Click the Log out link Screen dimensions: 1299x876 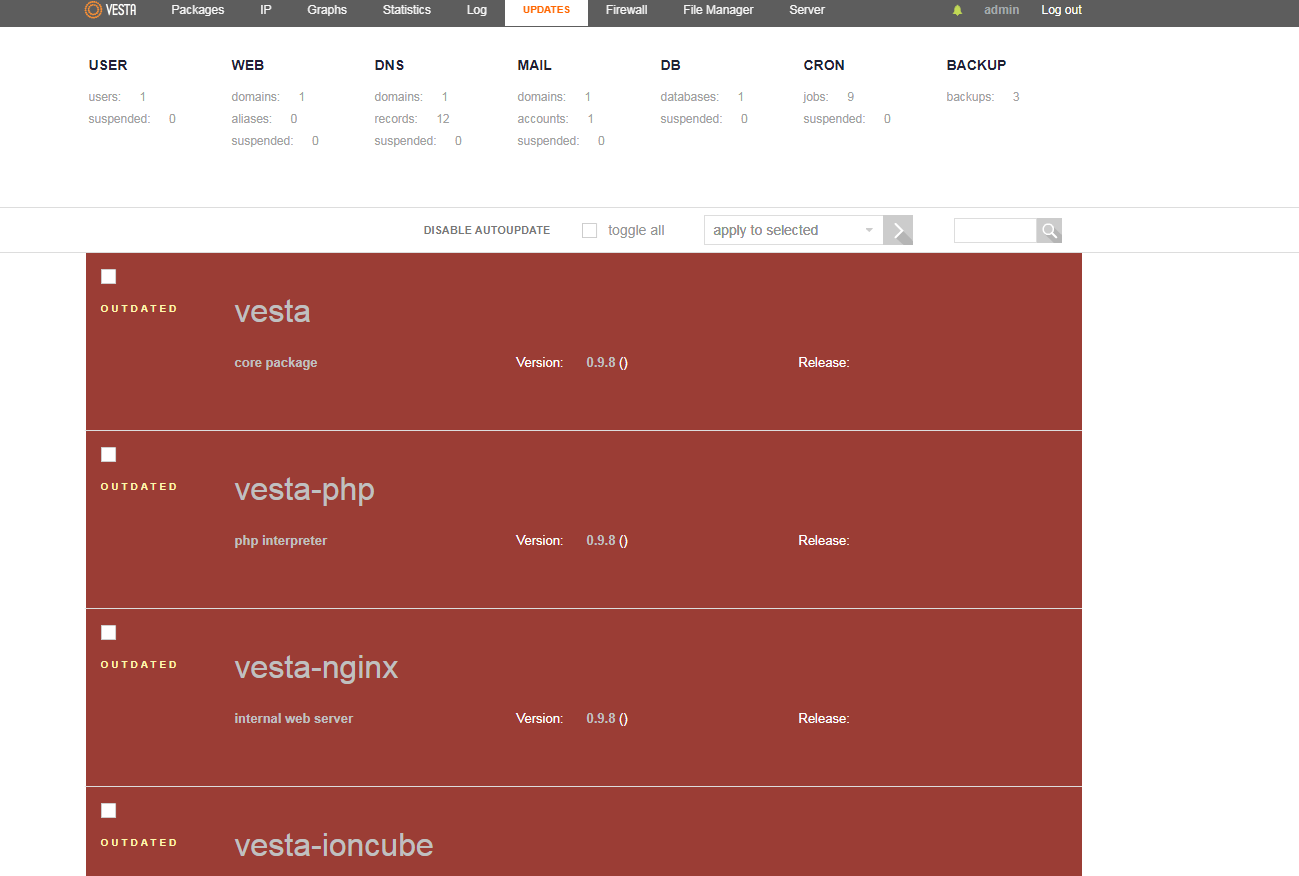(1061, 10)
